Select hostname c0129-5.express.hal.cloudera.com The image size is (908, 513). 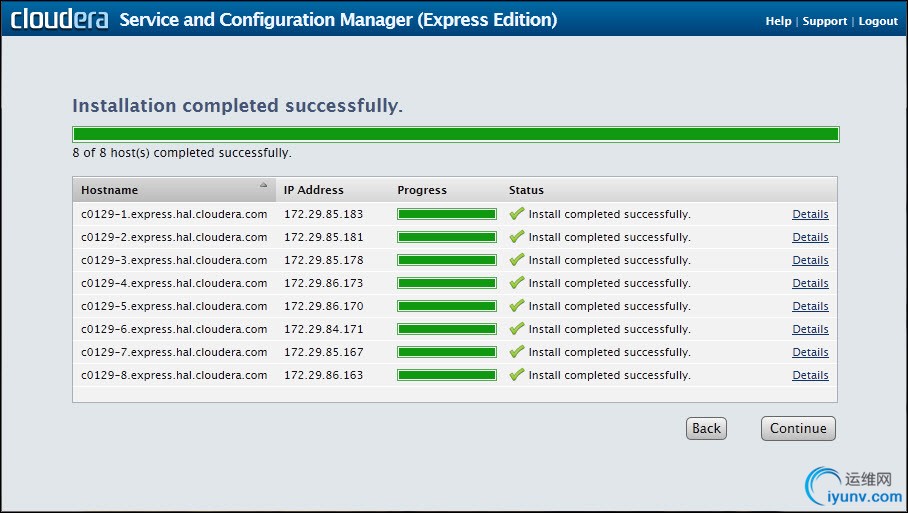174,306
